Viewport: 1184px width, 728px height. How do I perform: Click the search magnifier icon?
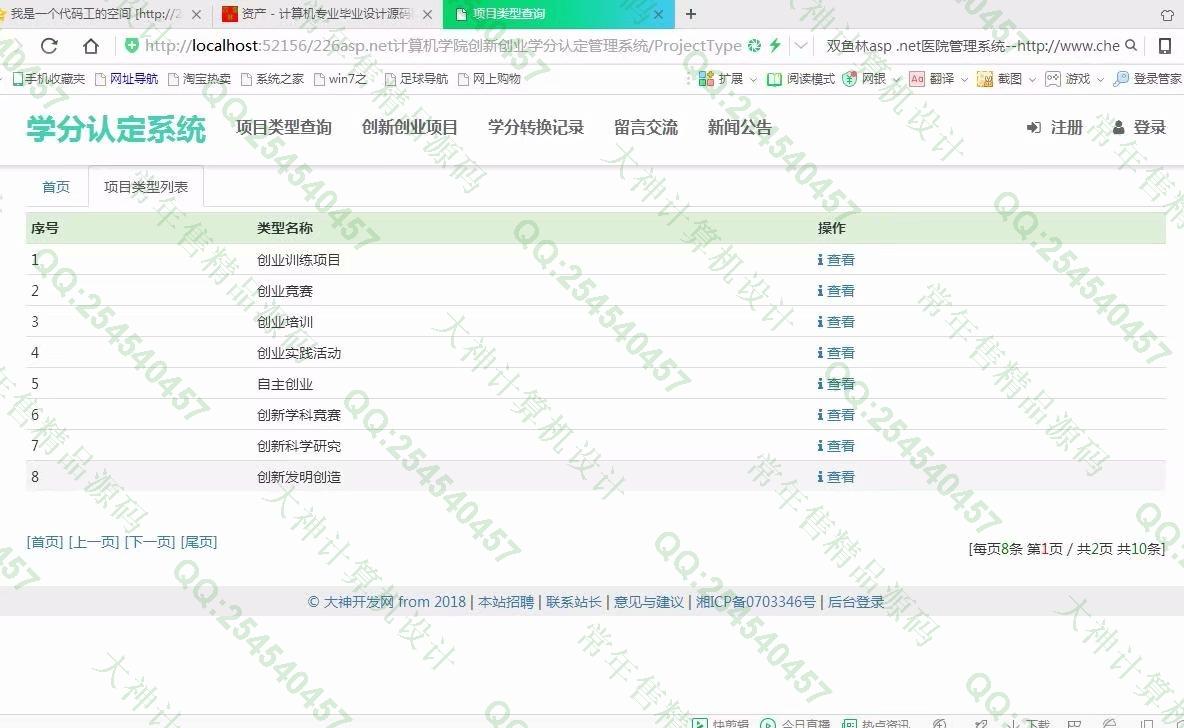tap(1130, 45)
